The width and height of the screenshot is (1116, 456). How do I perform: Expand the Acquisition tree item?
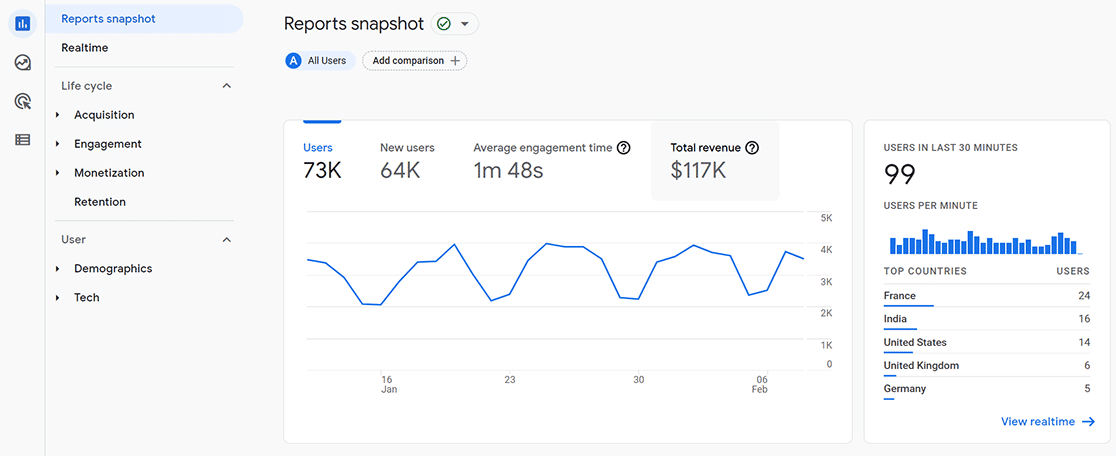click(58, 115)
